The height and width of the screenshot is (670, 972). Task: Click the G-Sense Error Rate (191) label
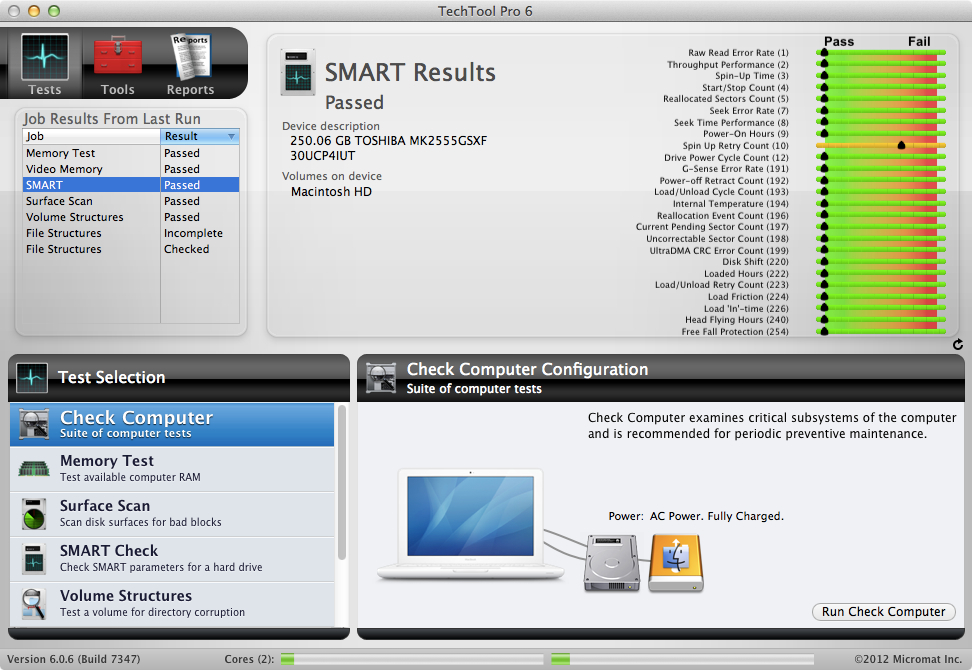pyautogui.click(x=735, y=169)
